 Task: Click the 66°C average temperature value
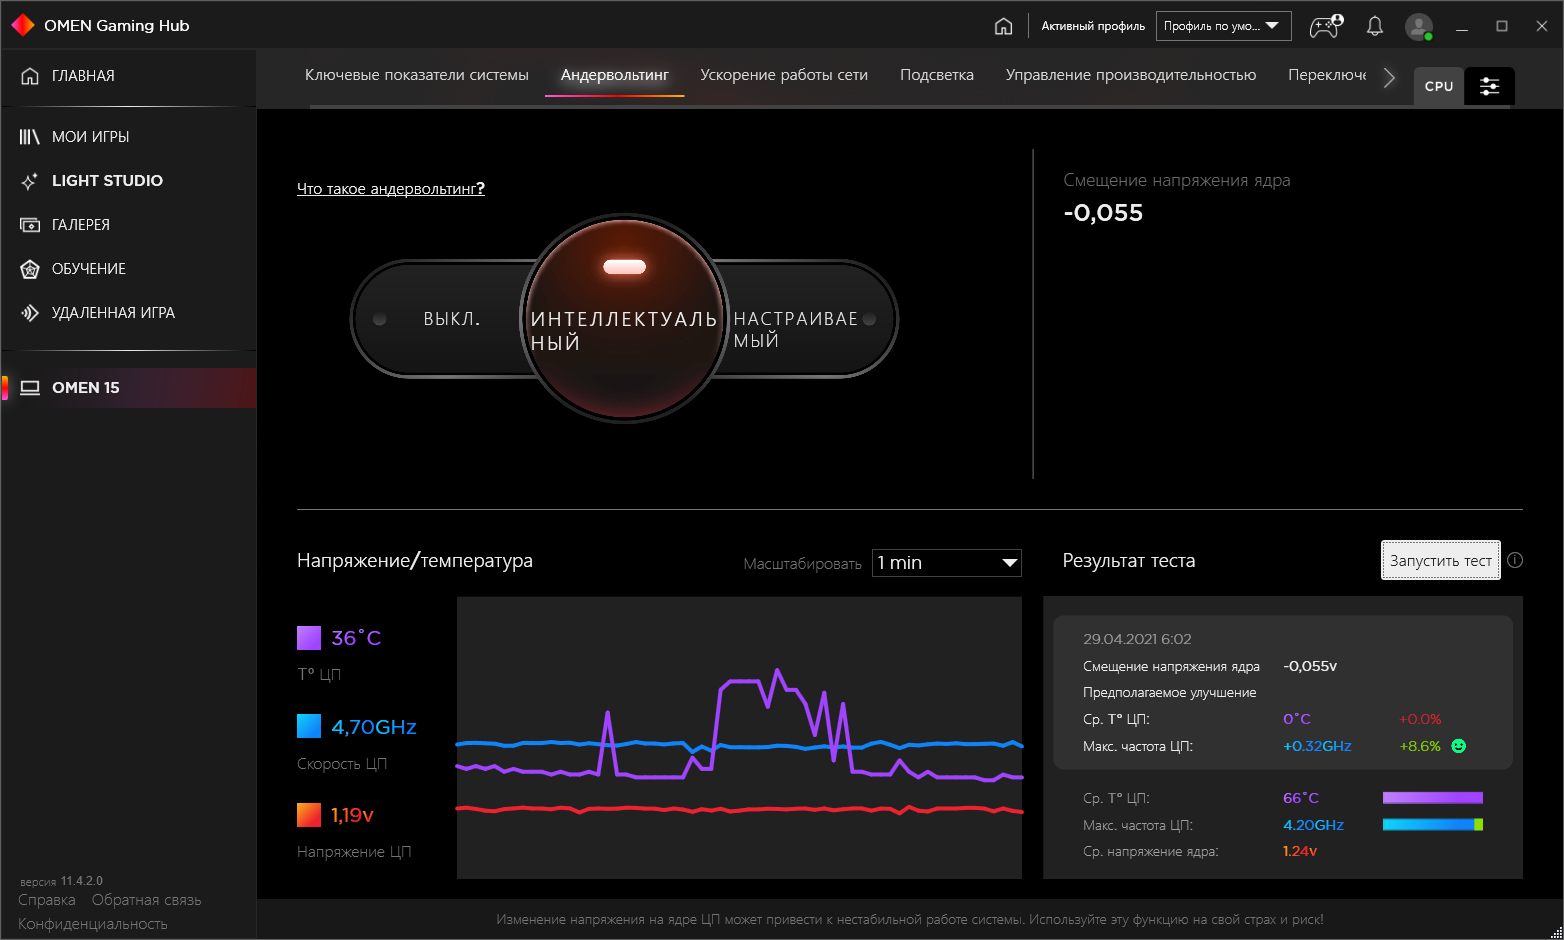pyautogui.click(x=1301, y=798)
